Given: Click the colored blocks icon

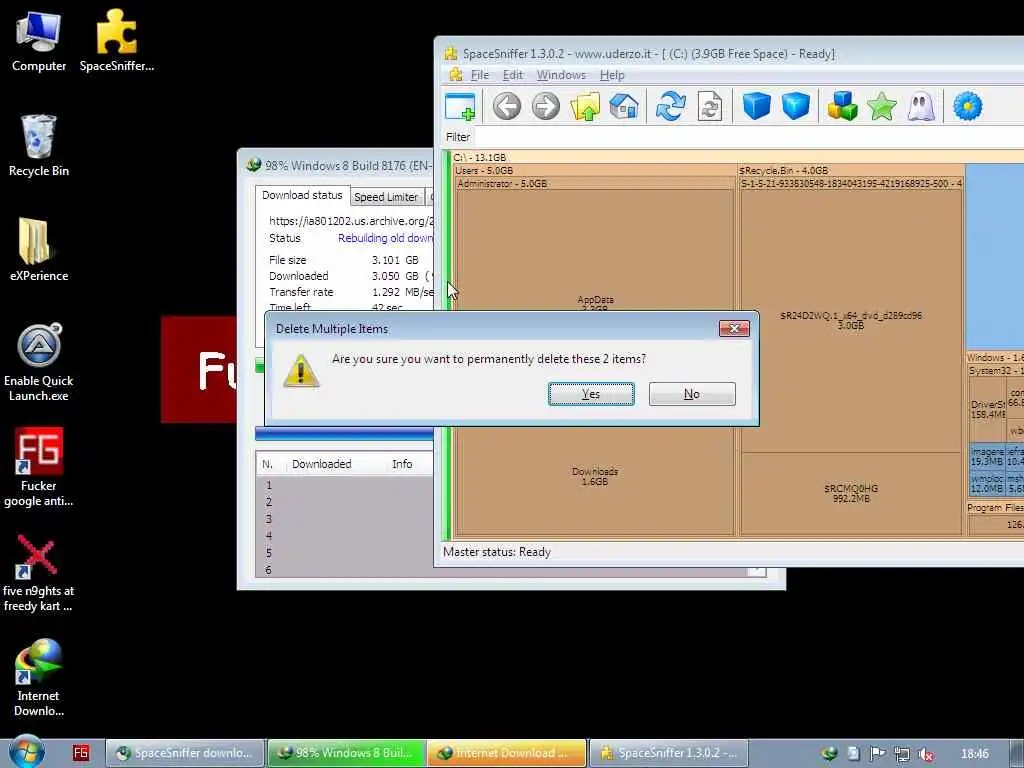Looking at the screenshot, I should [842, 106].
